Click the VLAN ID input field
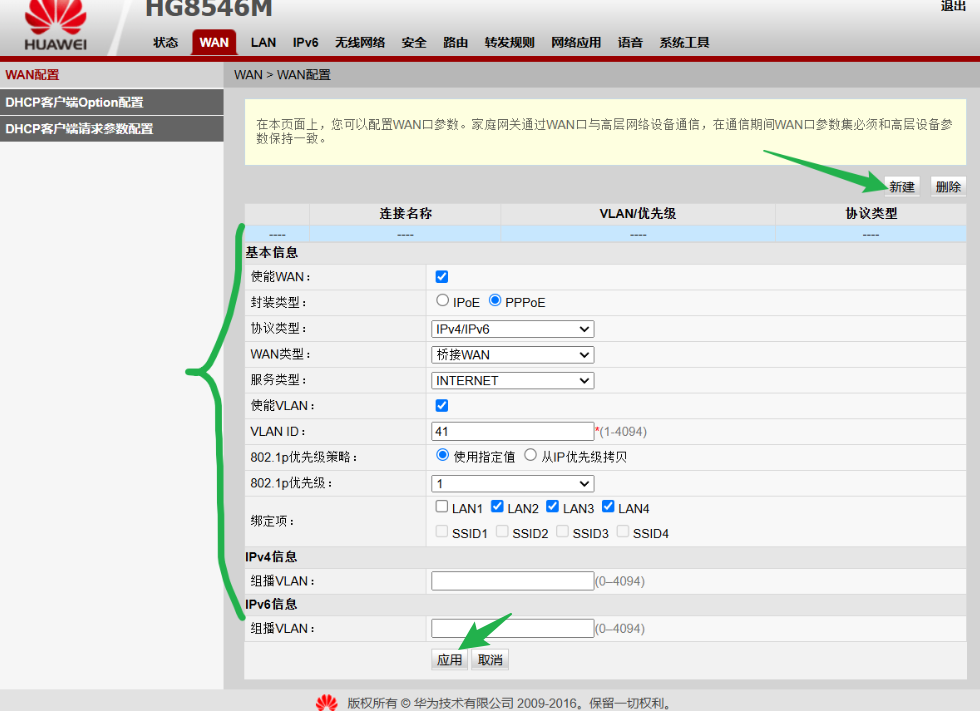 512,432
